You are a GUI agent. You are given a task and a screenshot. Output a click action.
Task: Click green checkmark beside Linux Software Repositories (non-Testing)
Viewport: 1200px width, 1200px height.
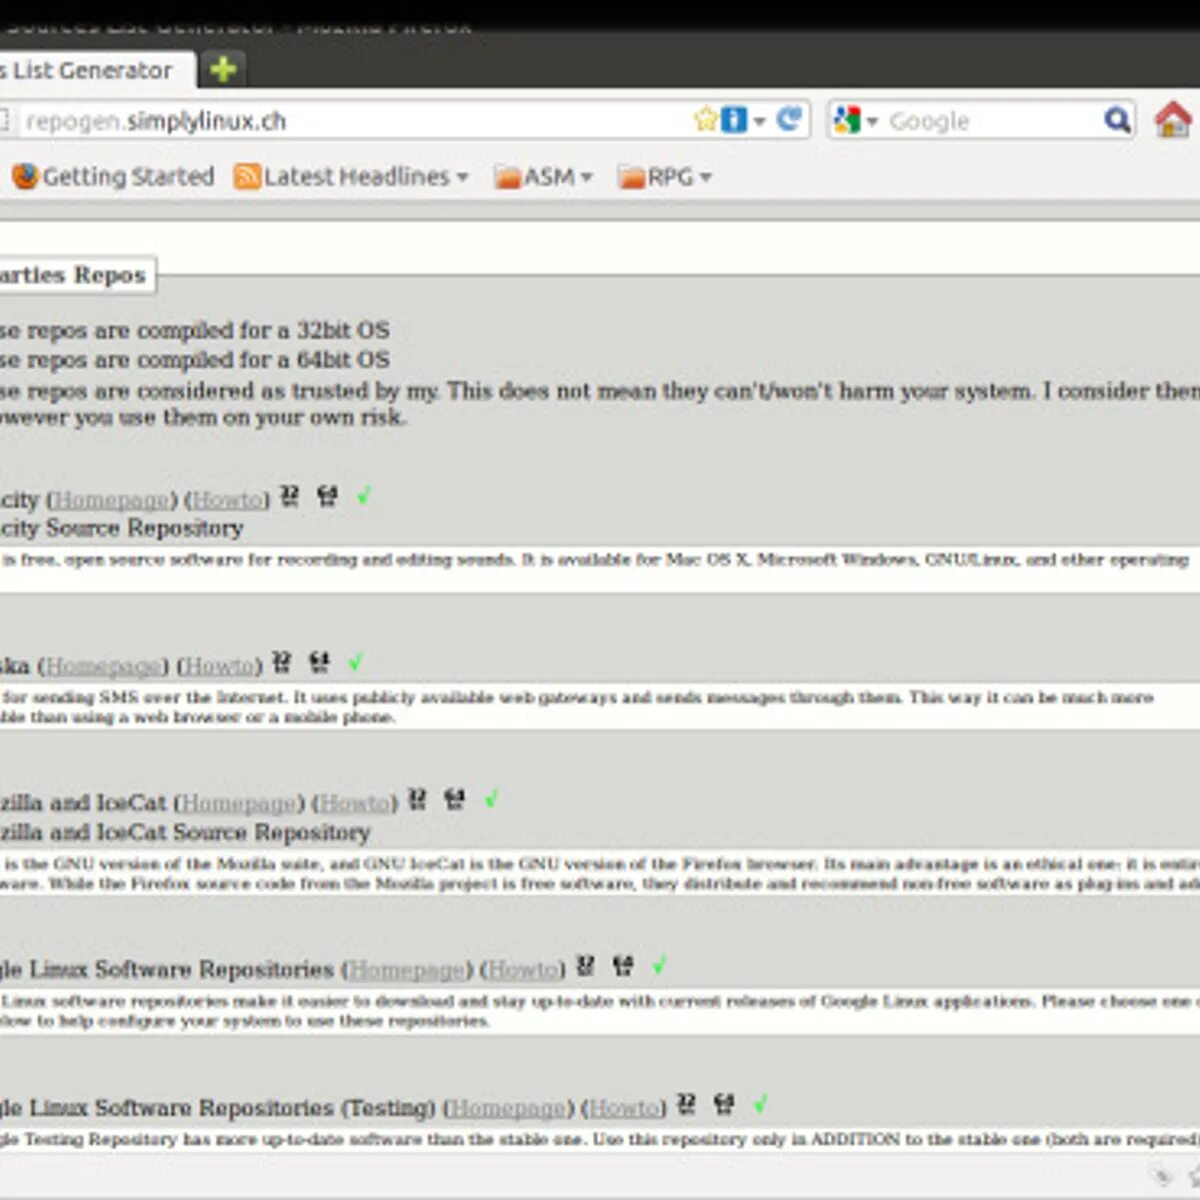point(659,965)
